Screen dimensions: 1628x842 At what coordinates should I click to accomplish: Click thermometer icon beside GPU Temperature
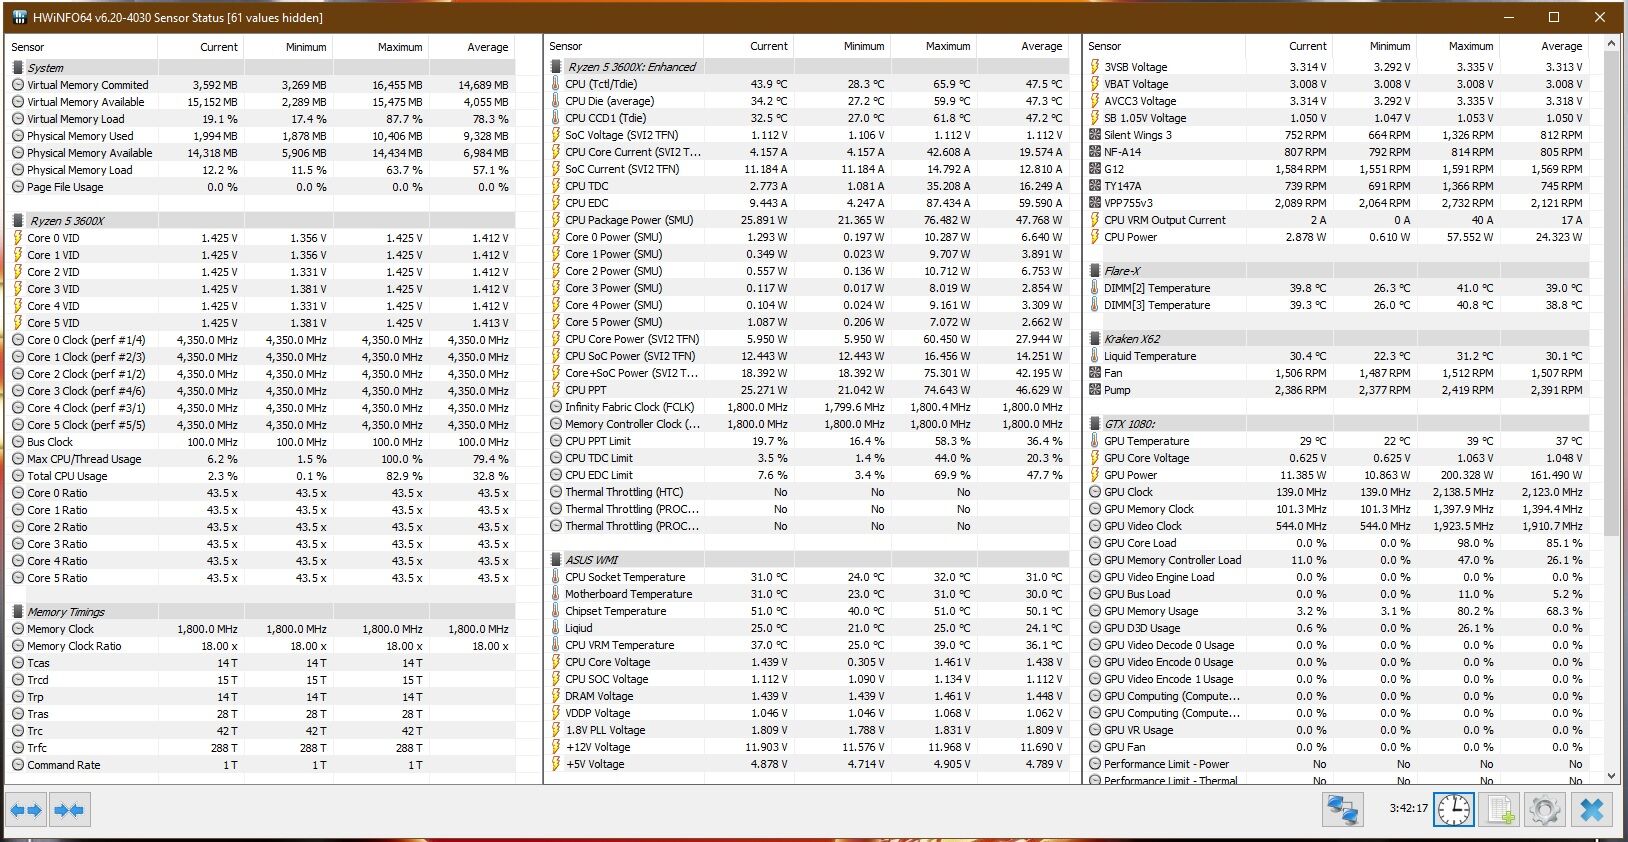(1095, 441)
